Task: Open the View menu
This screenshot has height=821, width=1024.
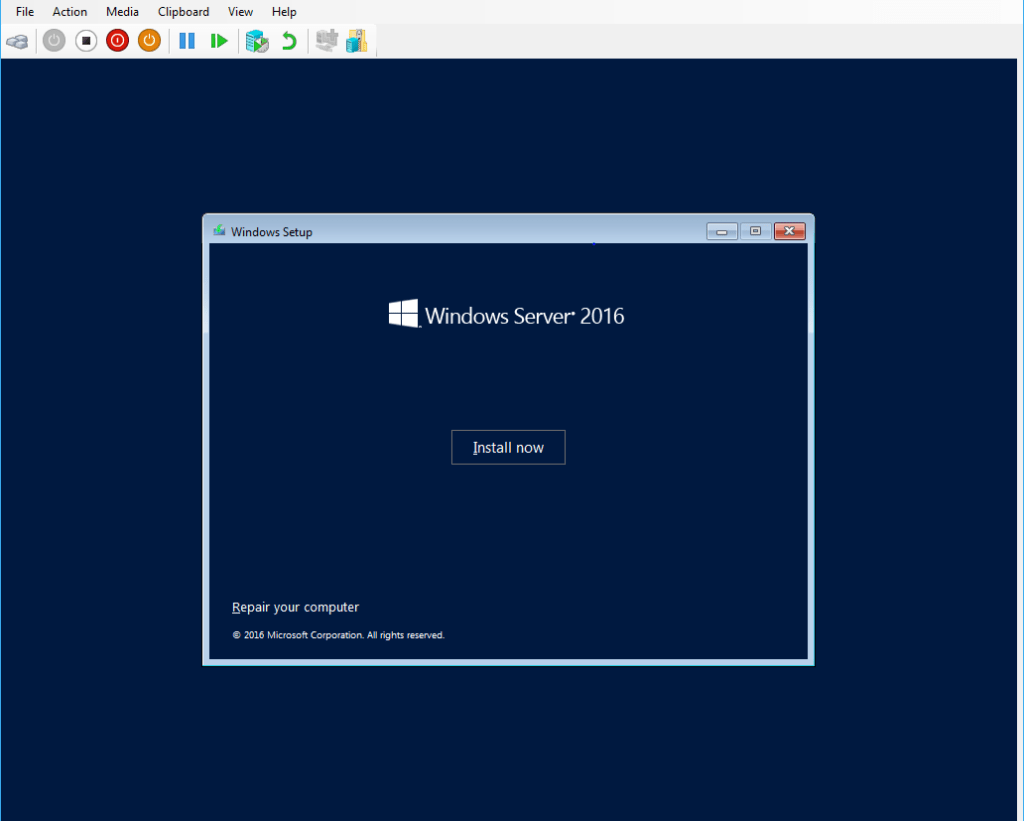Action: pyautogui.click(x=240, y=12)
